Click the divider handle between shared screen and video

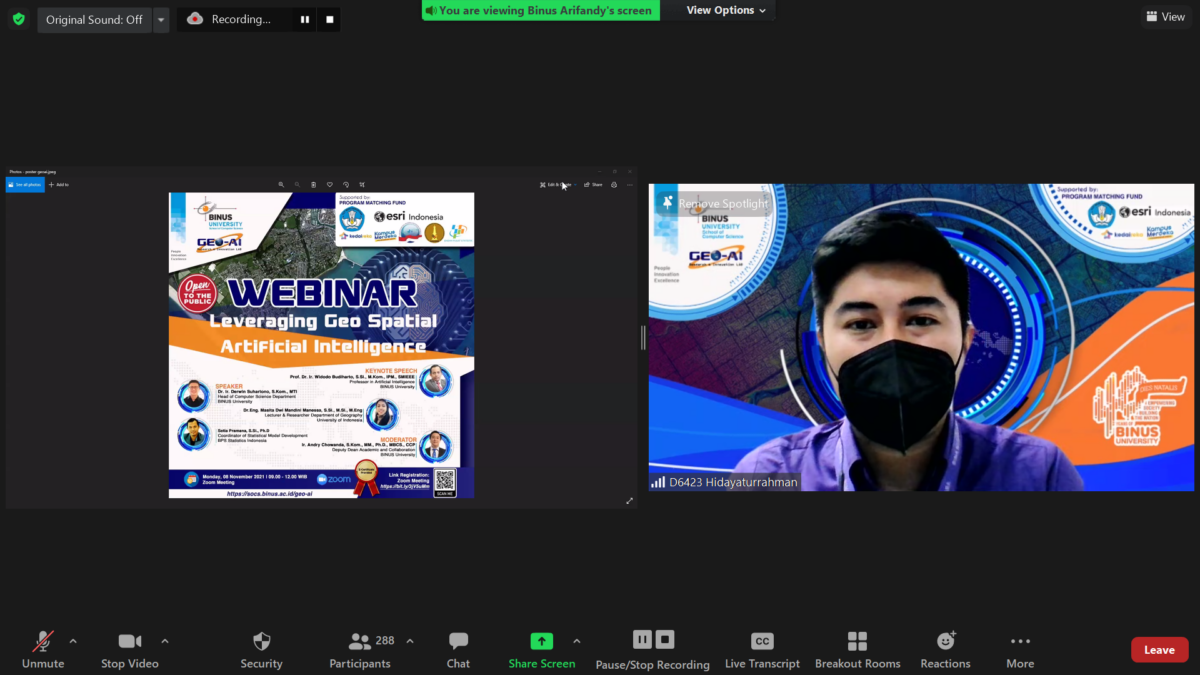[x=643, y=337]
